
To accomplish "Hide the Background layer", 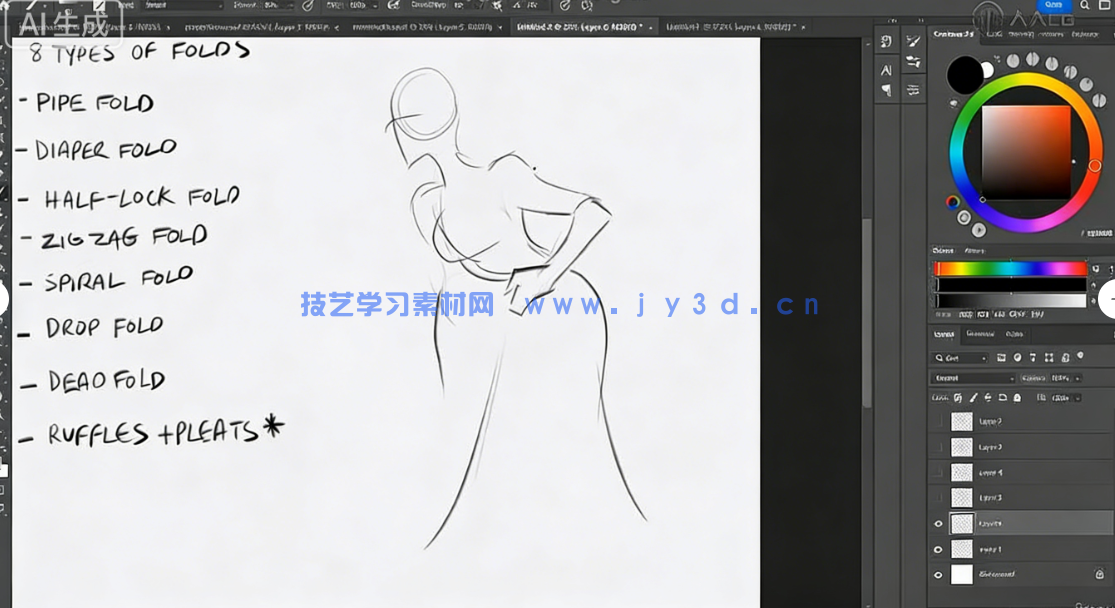I will point(938,574).
